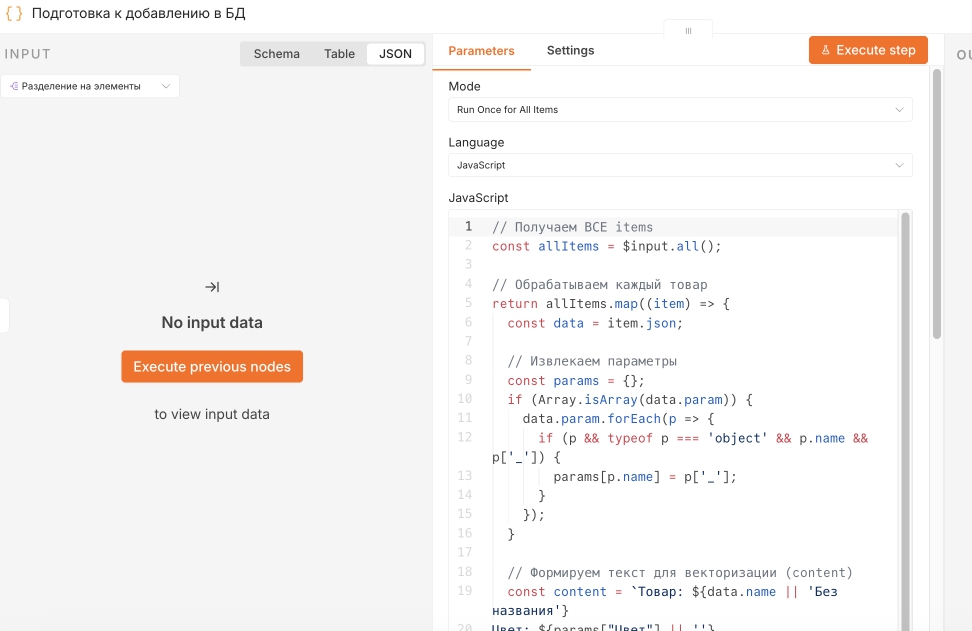Click the code editor vertical scrollbar
Viewport: 972px width, 631px height.
[x=905, y=421]
